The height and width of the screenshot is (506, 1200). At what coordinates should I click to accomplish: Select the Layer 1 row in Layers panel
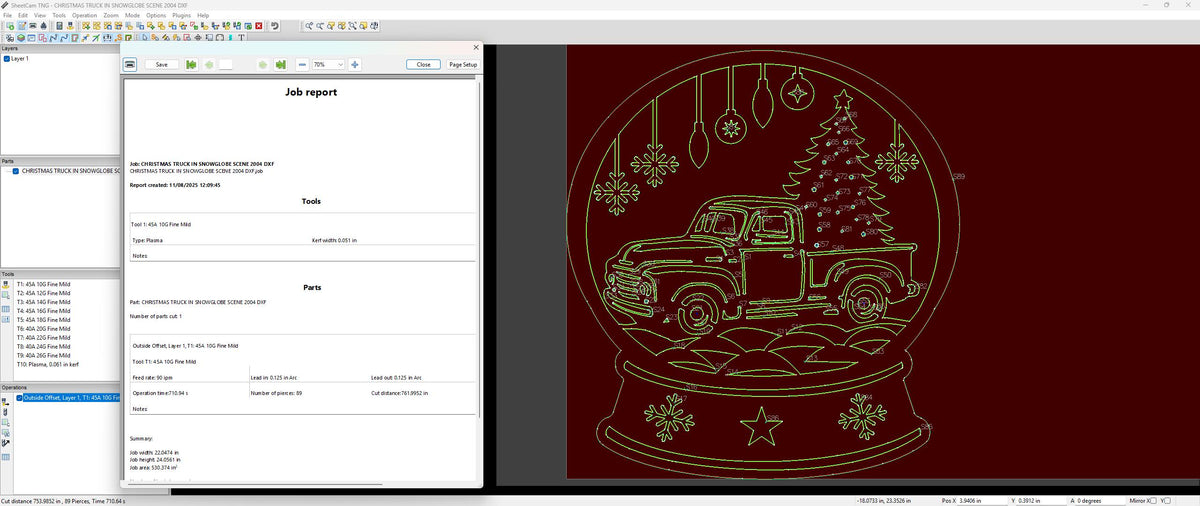[20, 59]
